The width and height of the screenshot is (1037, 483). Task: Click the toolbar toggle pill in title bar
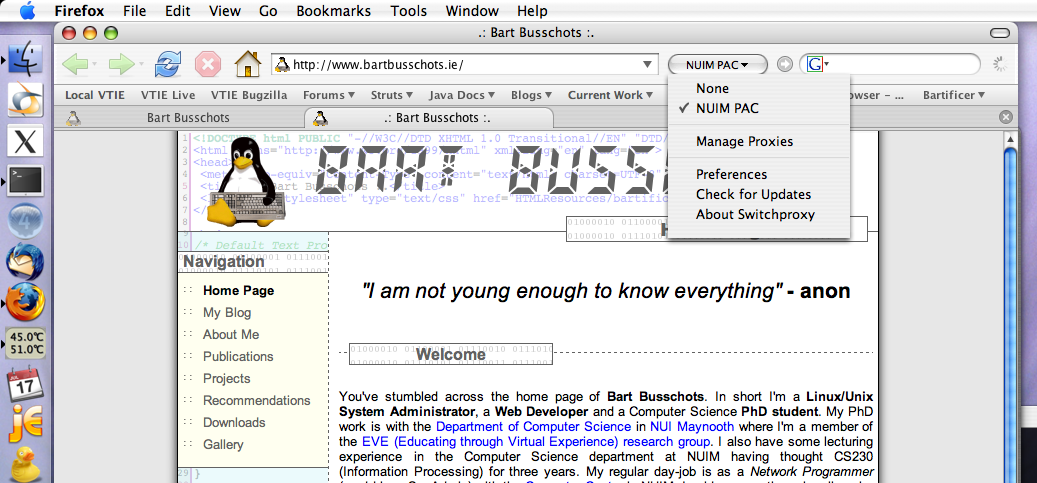tap(999, 33)
